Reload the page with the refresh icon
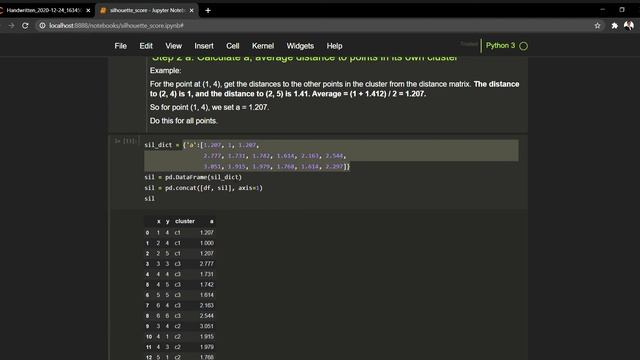 (x=25, y=25)
